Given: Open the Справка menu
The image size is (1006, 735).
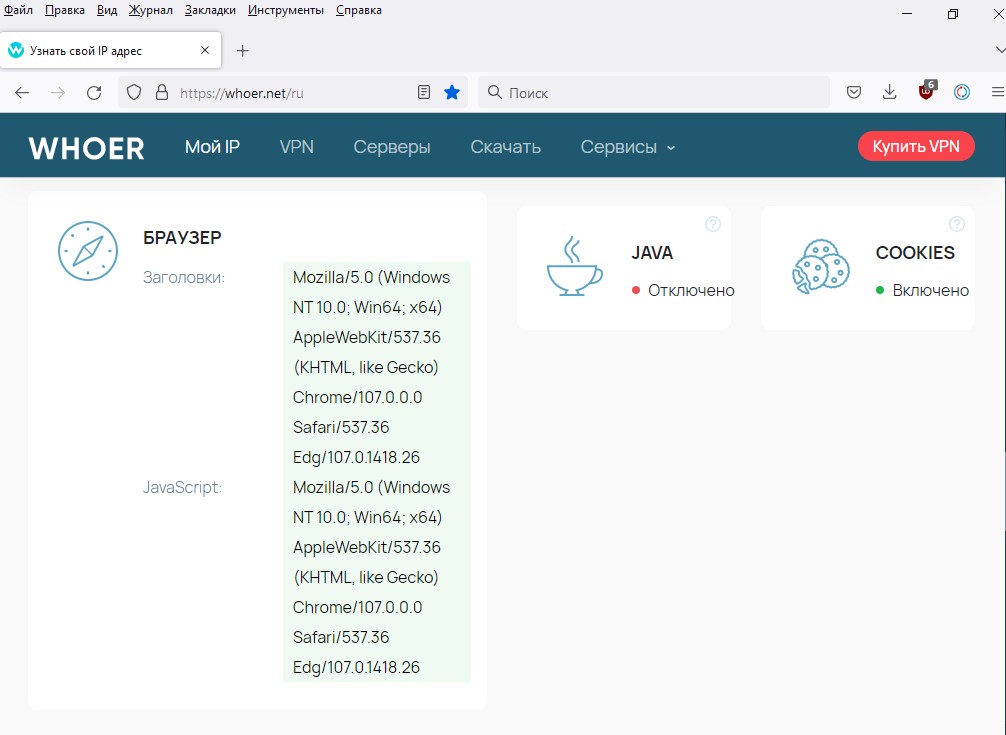Looking at the screenshot, I should [359, 10].
